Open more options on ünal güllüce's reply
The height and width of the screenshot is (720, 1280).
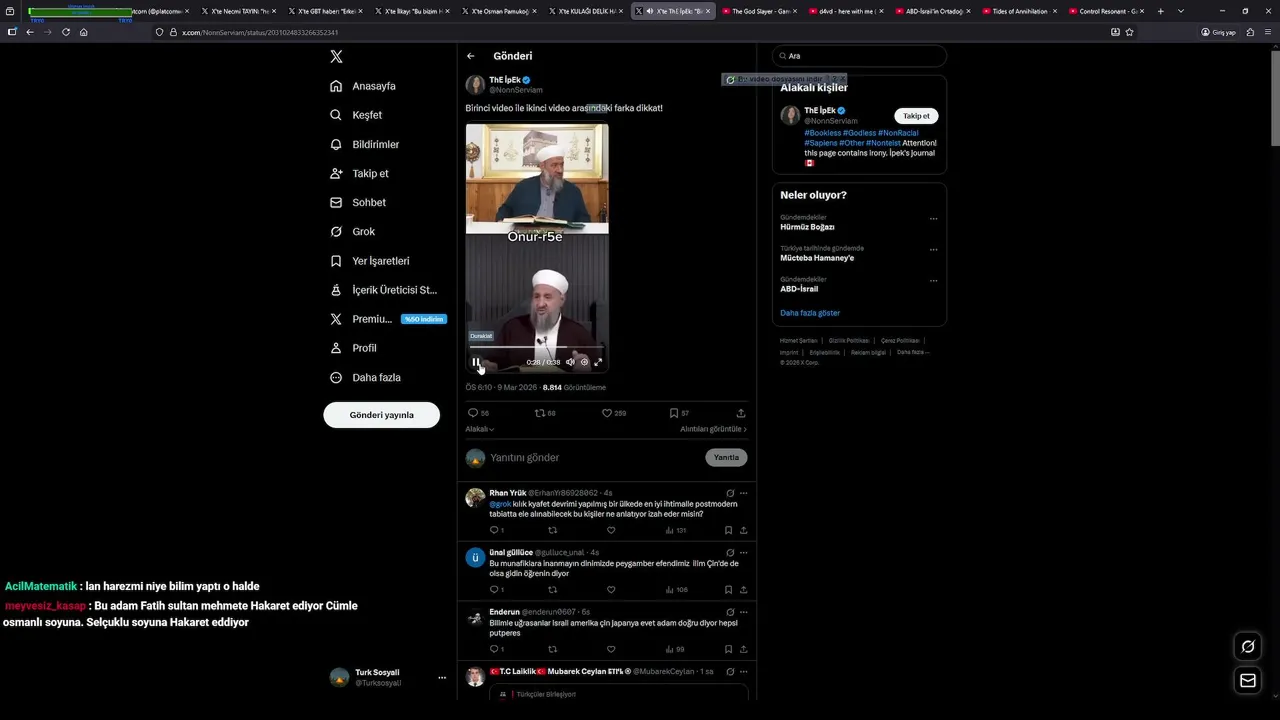(743, 552)
